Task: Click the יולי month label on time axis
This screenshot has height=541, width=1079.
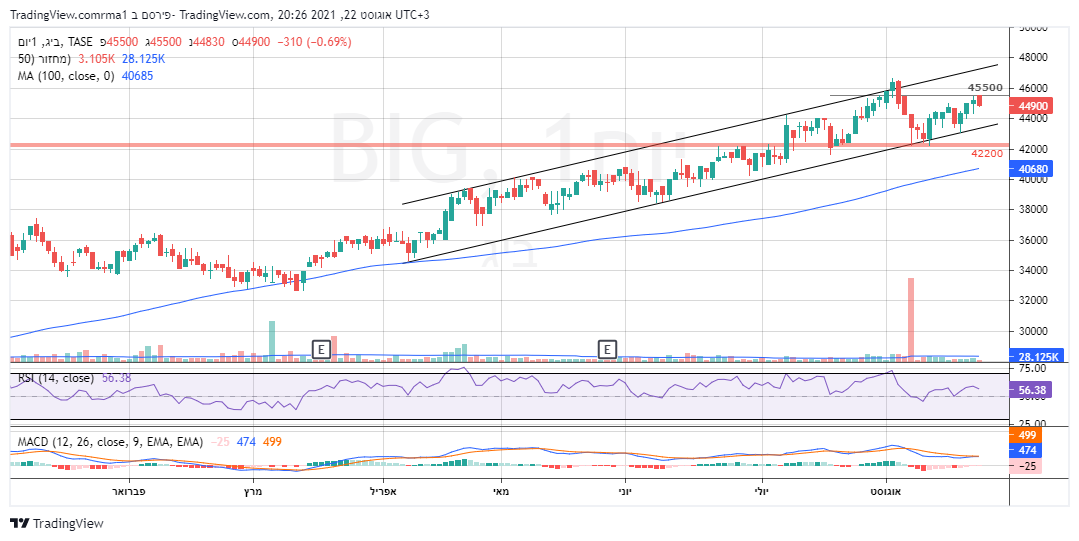Action: point(762,492)
